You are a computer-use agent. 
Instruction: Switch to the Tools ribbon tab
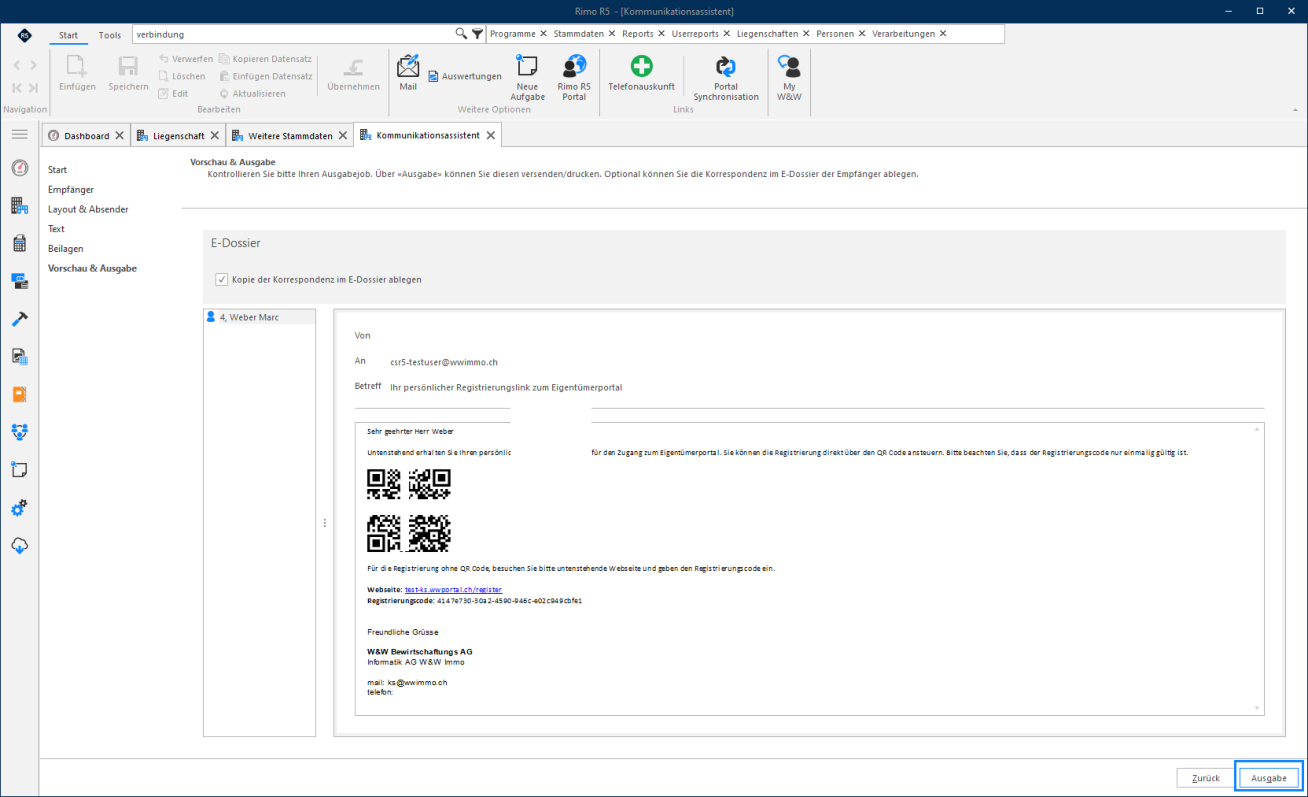[110, 35]
